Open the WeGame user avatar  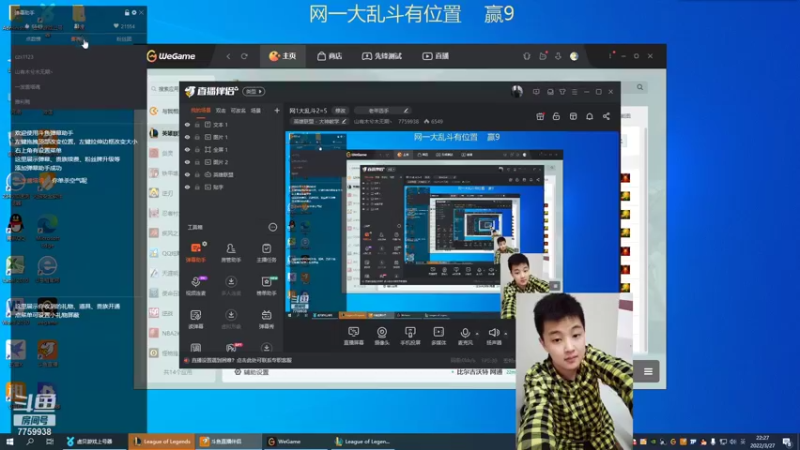click(x=574, y=56)
